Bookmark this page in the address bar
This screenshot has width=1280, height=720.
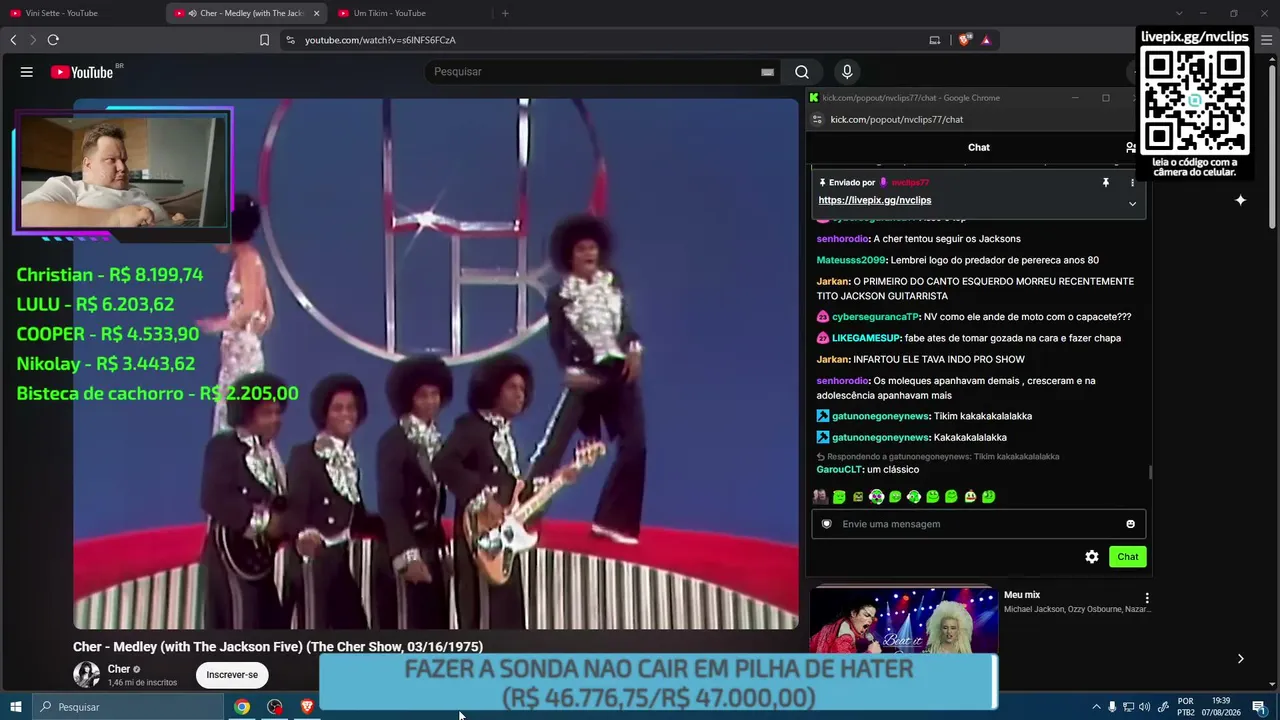[x=264, y=40]
